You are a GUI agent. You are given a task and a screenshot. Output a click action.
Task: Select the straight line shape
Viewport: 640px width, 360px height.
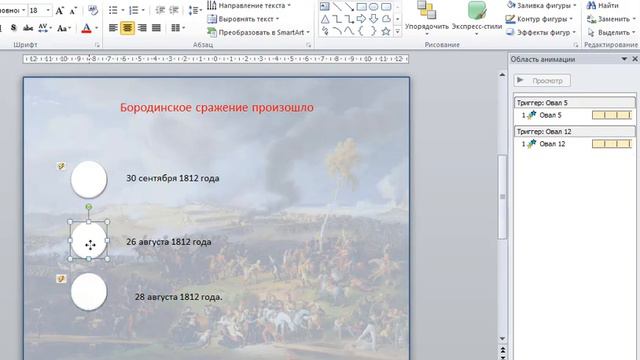(x=337, y=7)
